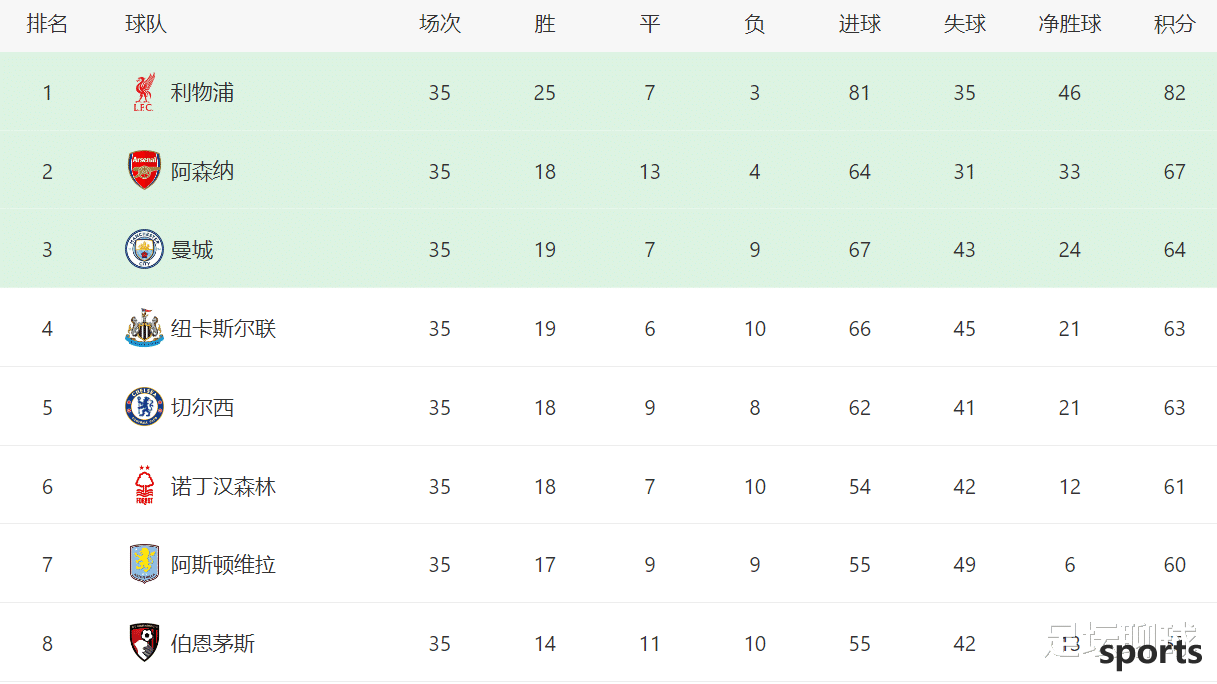Screen dimensions: 1217x684
Task: Open the 阿森纳 team name link
Action: pyautogui.click(x=202, y=171)
